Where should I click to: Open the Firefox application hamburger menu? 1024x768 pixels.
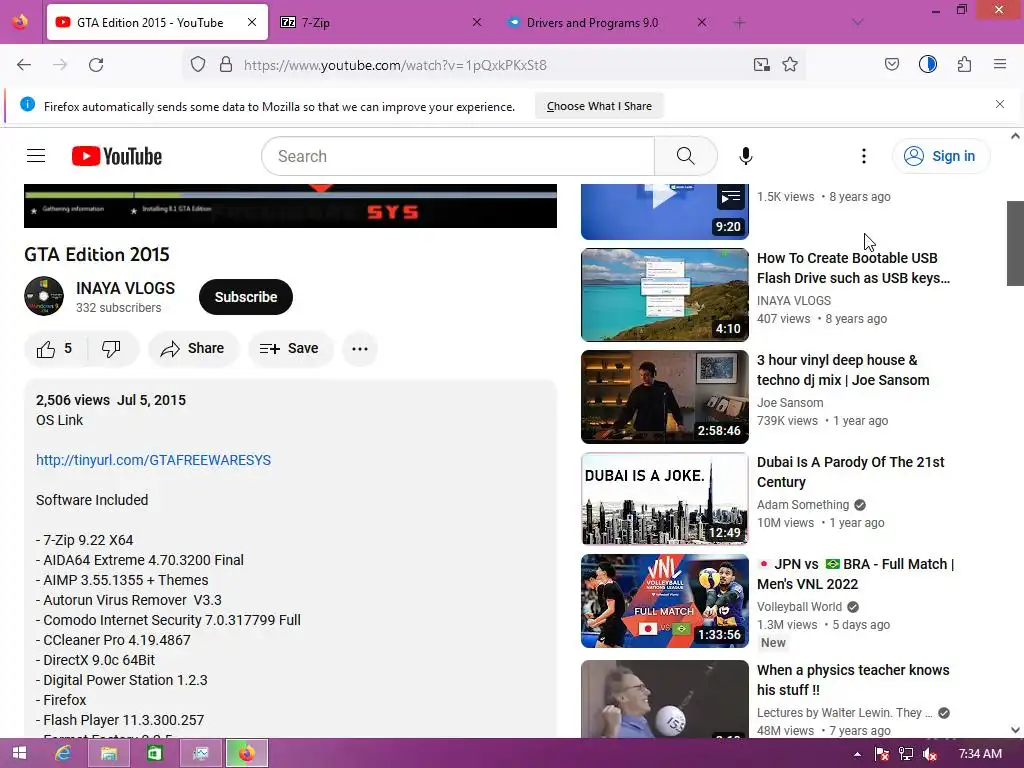point(1000,64)
